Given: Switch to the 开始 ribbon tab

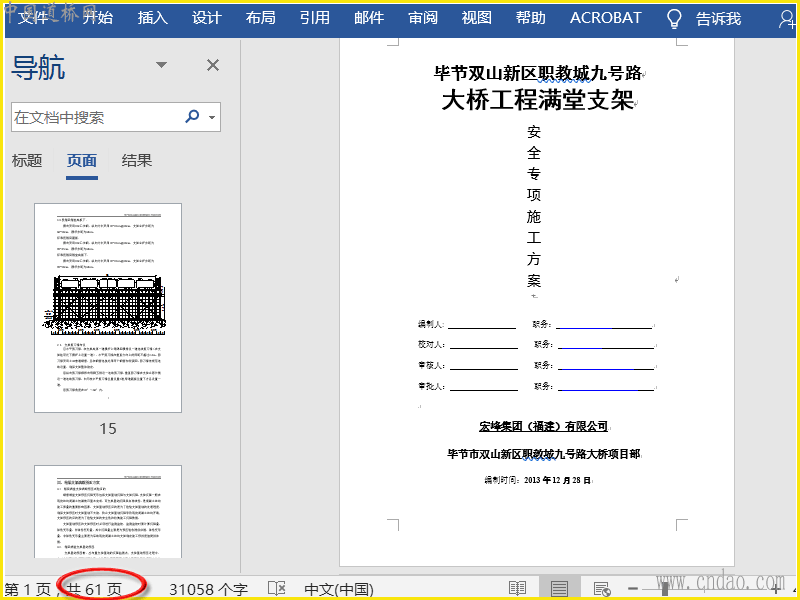Looking at the screenshot, I should [98, 18].
